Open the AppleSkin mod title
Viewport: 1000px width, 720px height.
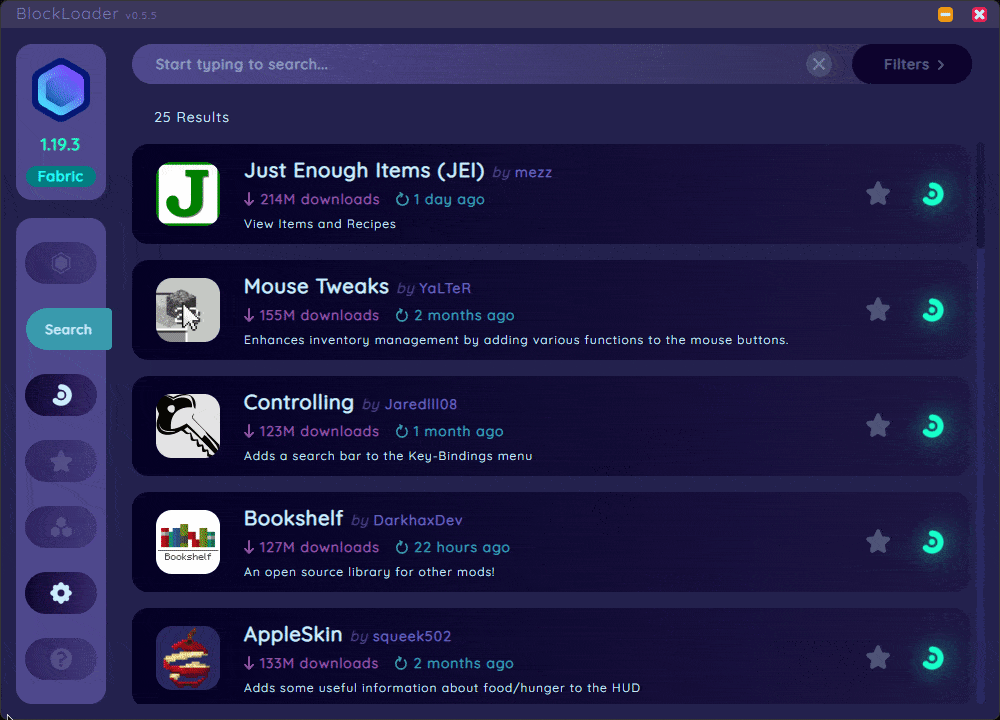[x=293, y=635]
